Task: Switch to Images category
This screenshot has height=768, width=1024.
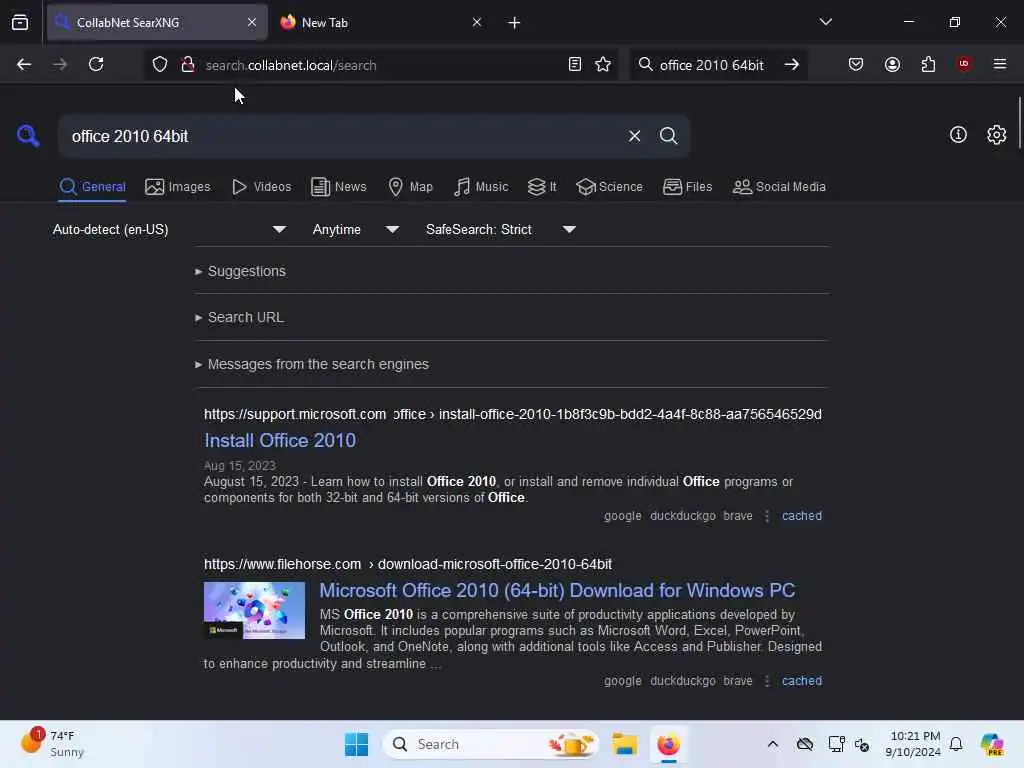Action: click(x=178, y=187)
